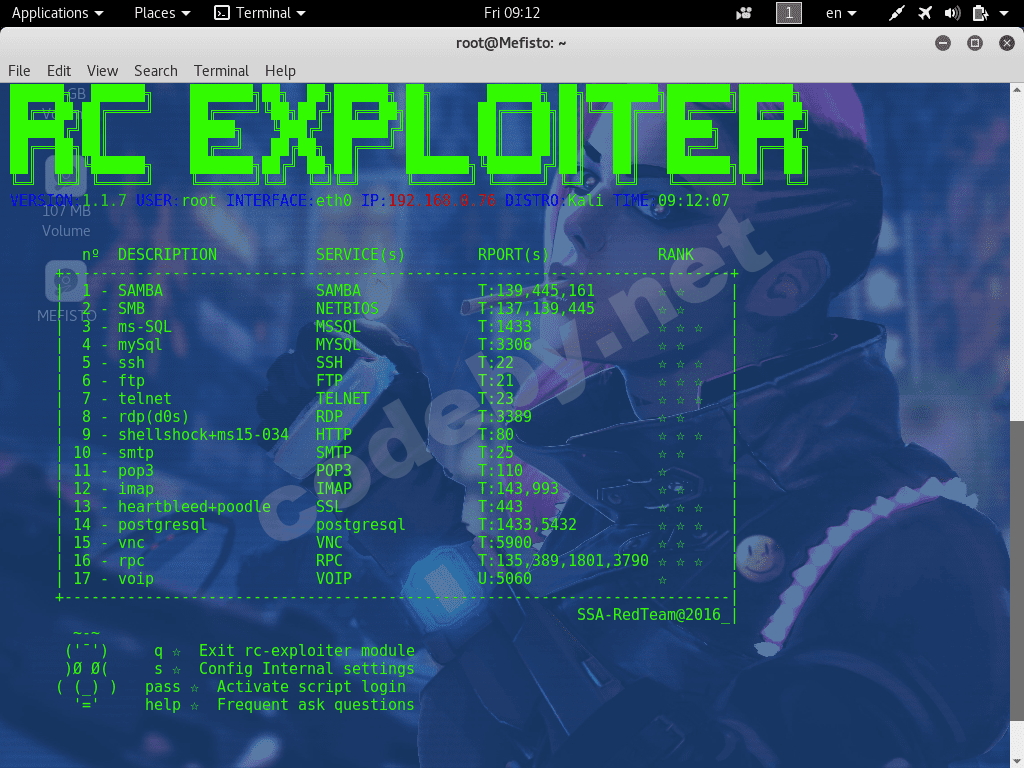Click the RANK column header
This screenshot has width=1024, height=768.
click(676, 254)
